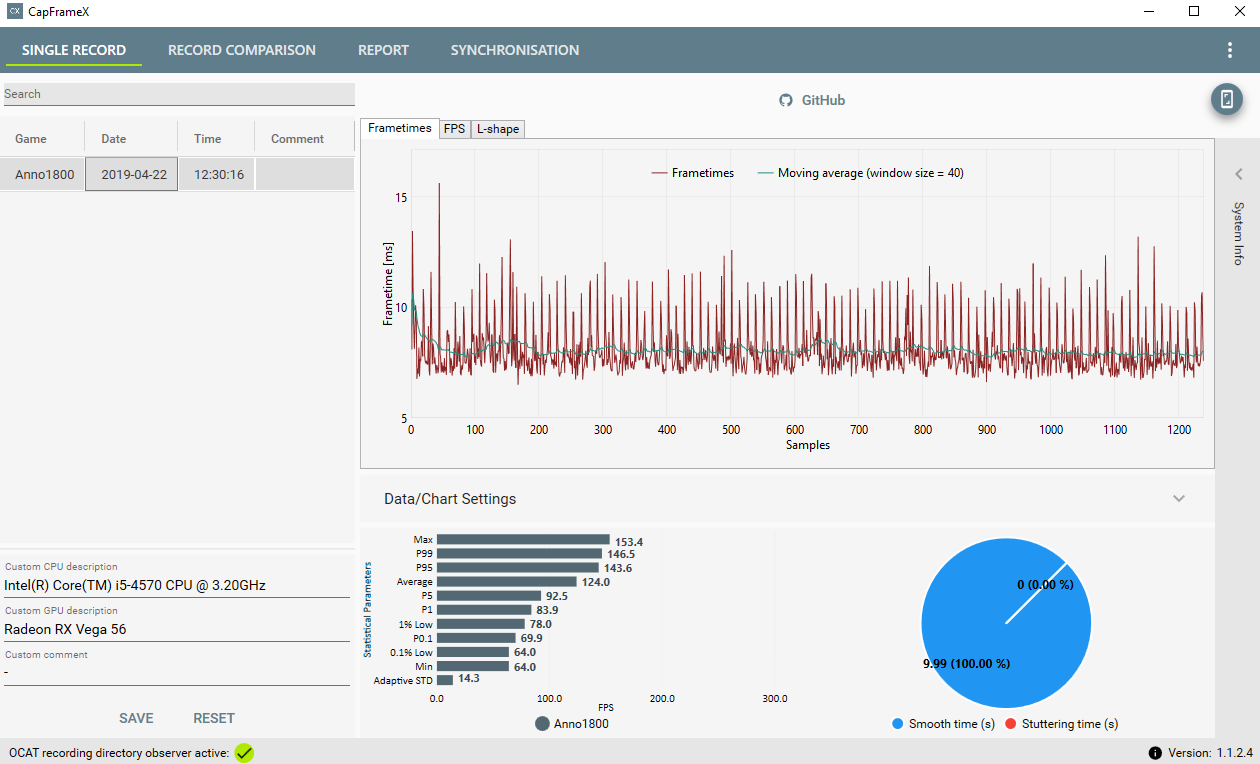
Task: Open the three-dot options menu
Action: pos(1230,50)
